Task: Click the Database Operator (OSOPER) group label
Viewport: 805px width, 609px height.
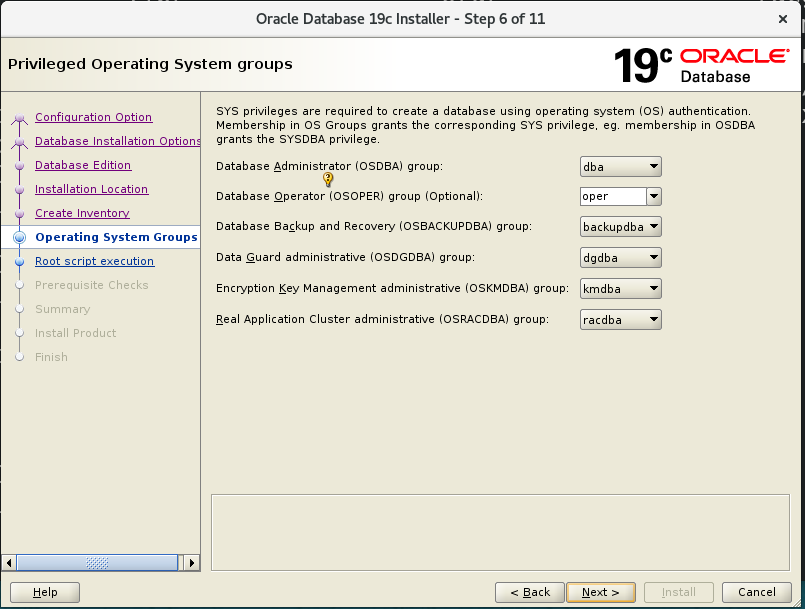Action: [x=349, y=196]
